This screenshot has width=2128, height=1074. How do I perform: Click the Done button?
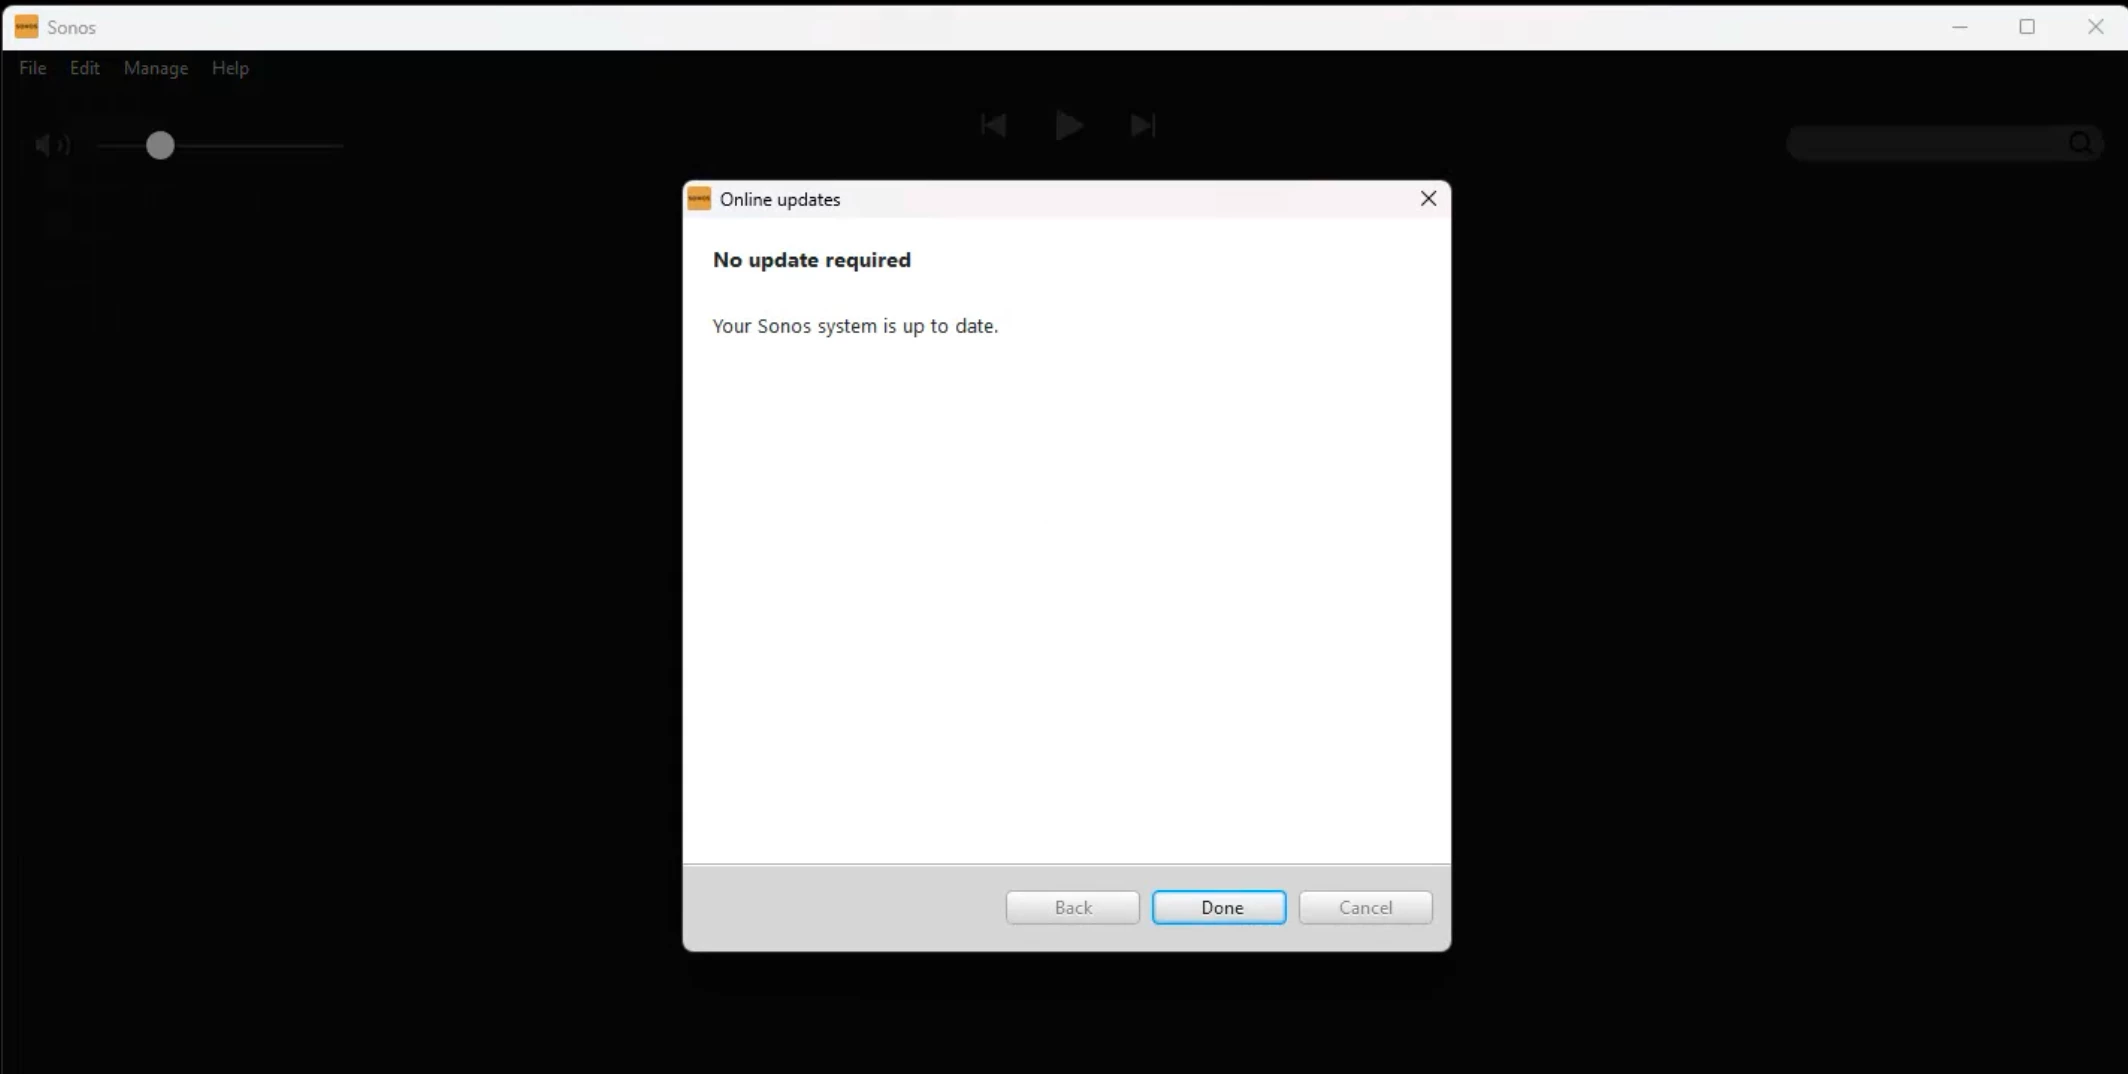(x=1219, y=907)
